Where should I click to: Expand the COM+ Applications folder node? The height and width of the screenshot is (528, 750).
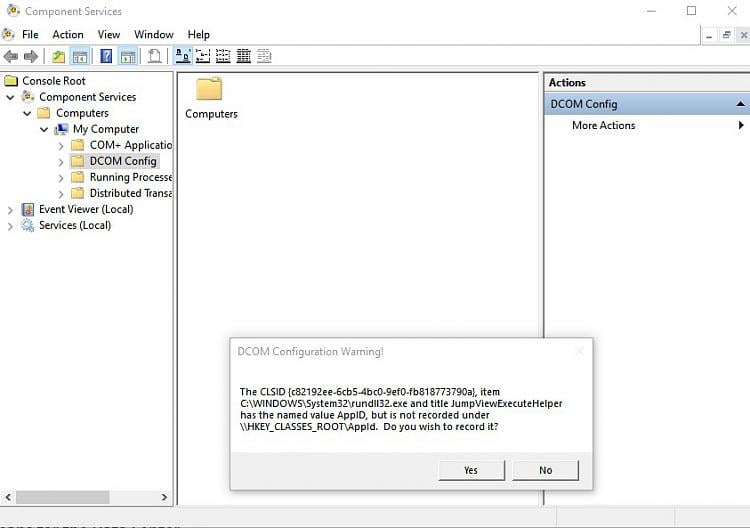tap(61, 145)
